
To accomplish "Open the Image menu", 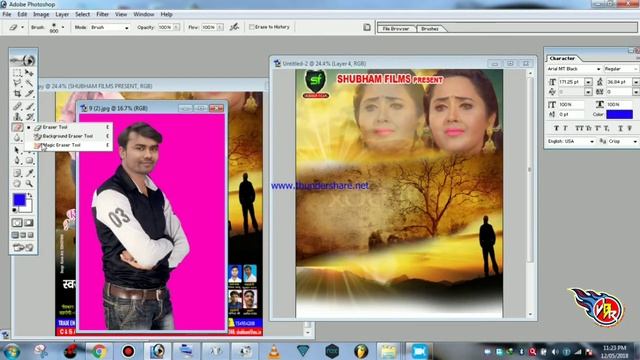I will 41,14.
